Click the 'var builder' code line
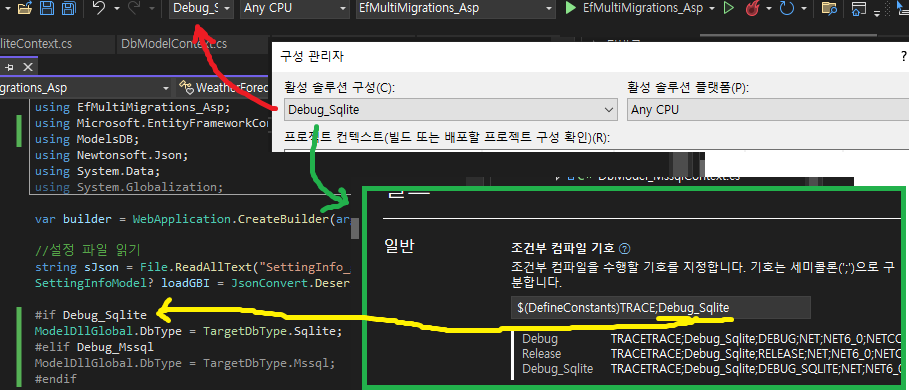 pyautogui.click(x=192, y=220)
